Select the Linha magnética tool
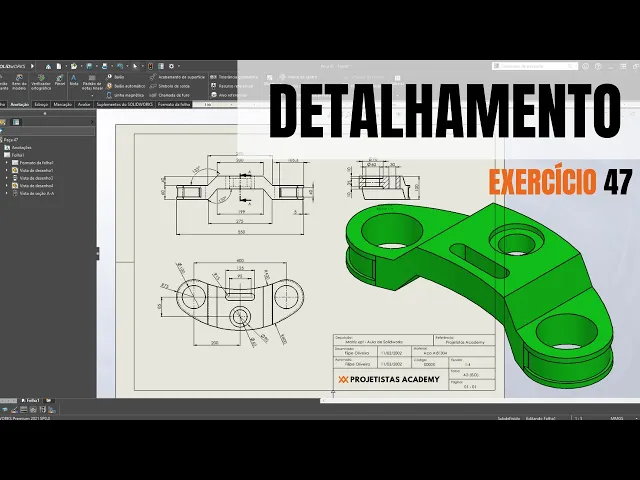The width and height of the screenshot is (640, 480). click(125, 95)
